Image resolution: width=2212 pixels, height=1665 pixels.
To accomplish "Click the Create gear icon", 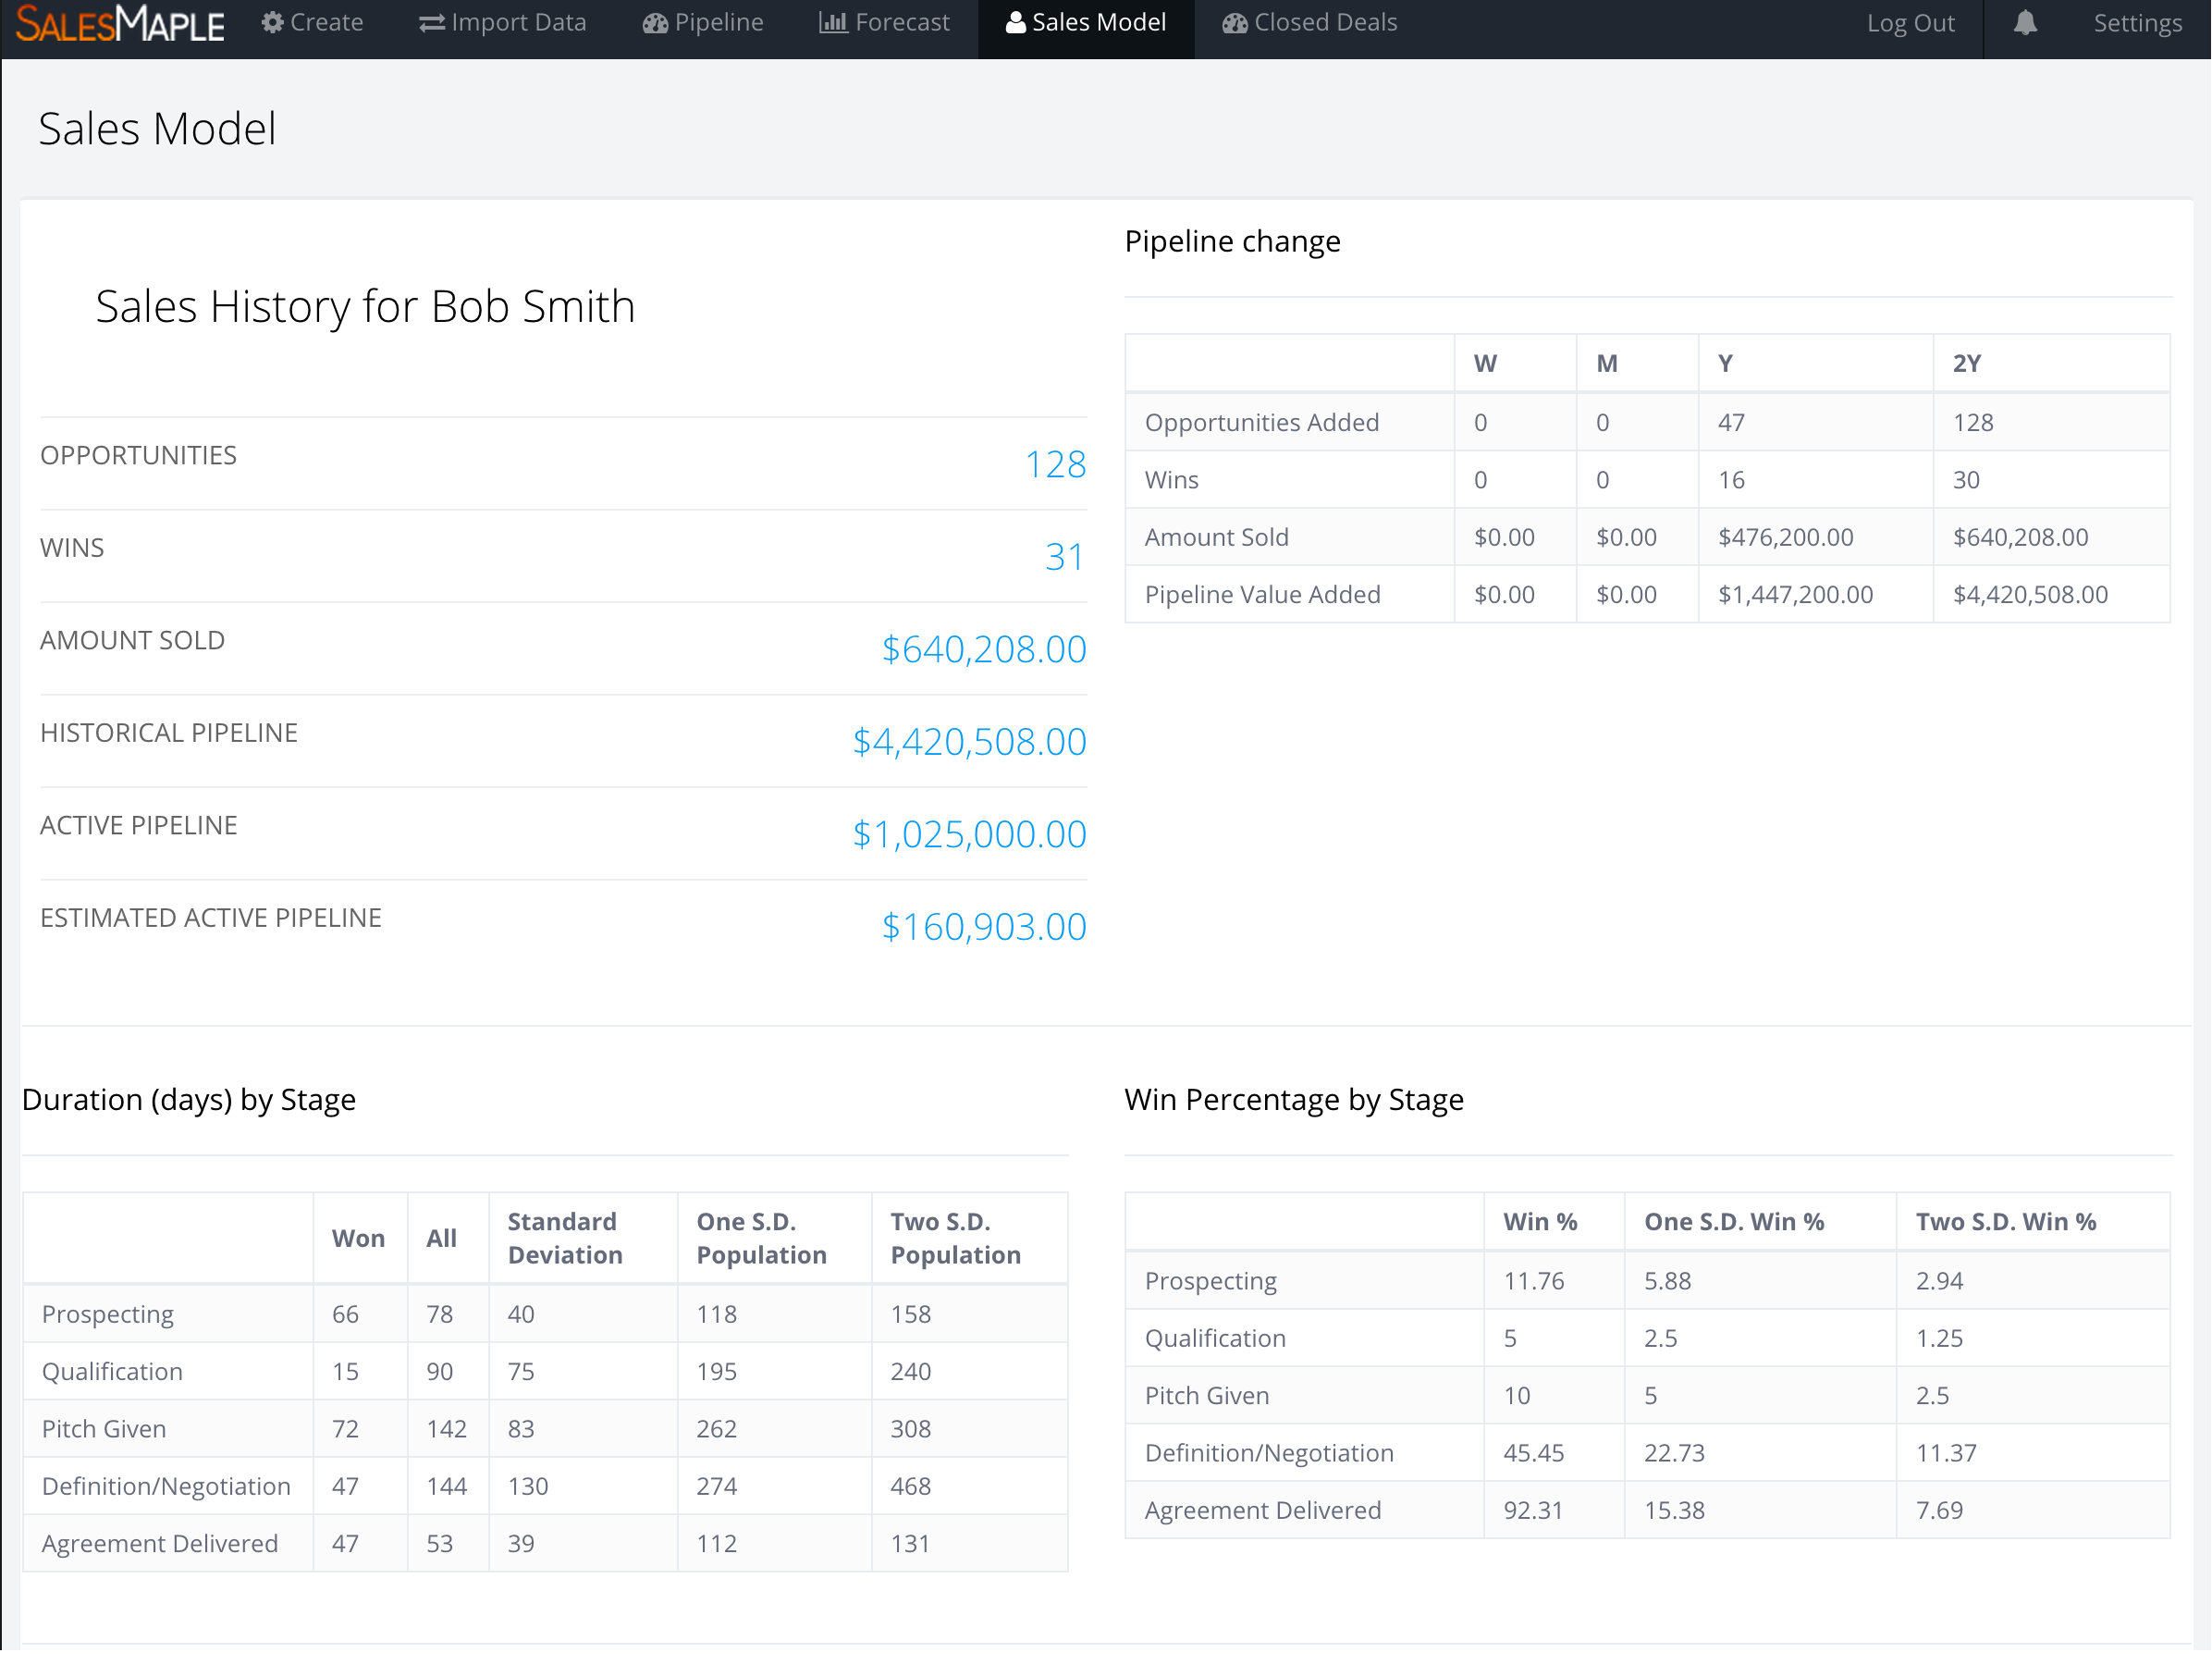I will tap(272, 23).
